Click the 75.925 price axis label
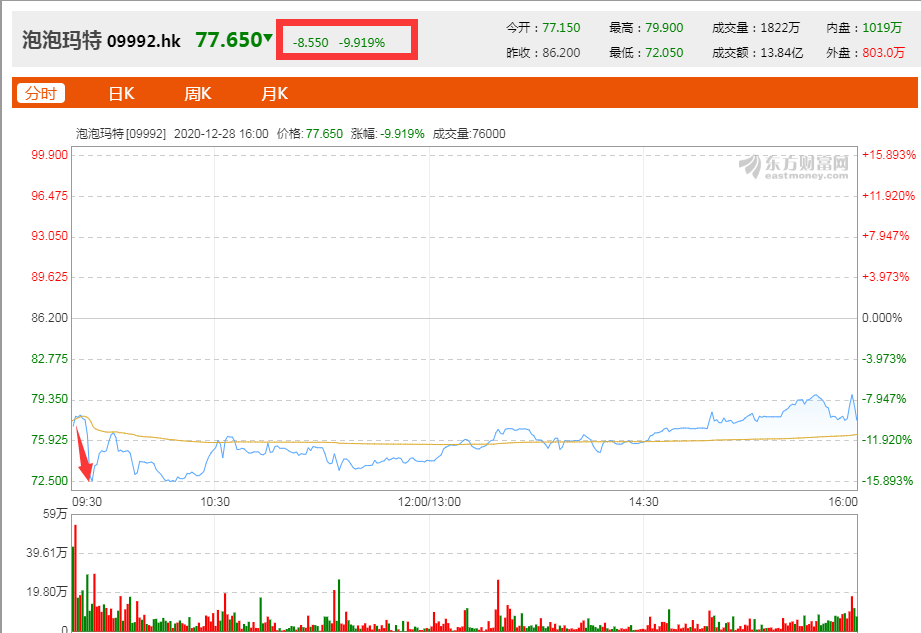This screenshot has height=633, width=921. (49, 440)
